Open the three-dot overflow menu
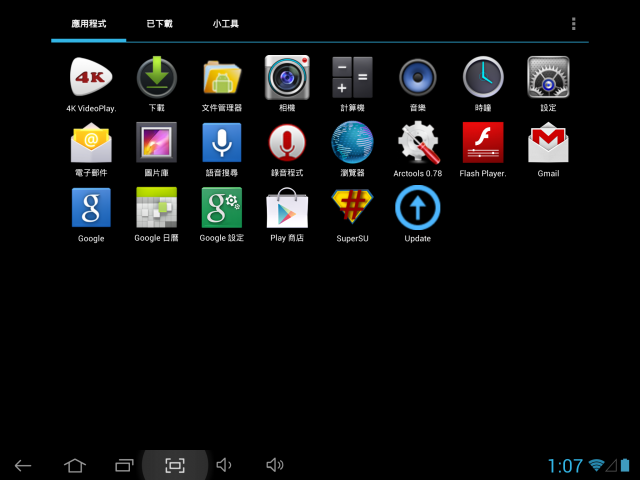Viewport: 640px width, 480px height. click(x=573, y=24)
